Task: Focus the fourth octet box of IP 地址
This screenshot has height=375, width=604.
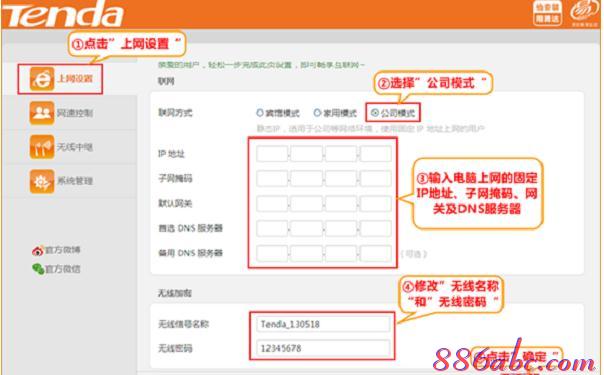Action: coord(376,154)
